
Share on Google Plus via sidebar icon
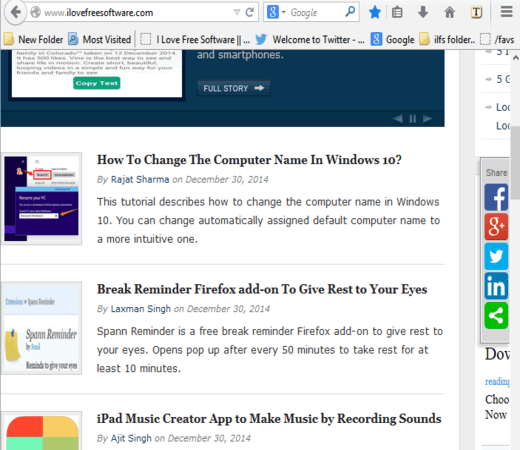tap(496, 227)
